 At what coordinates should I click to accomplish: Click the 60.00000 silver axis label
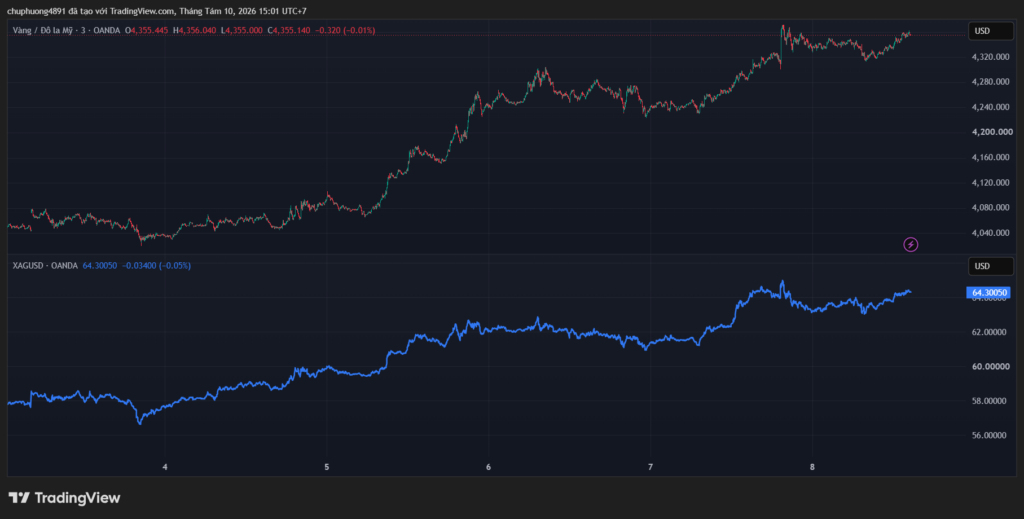tap(991, 367)
